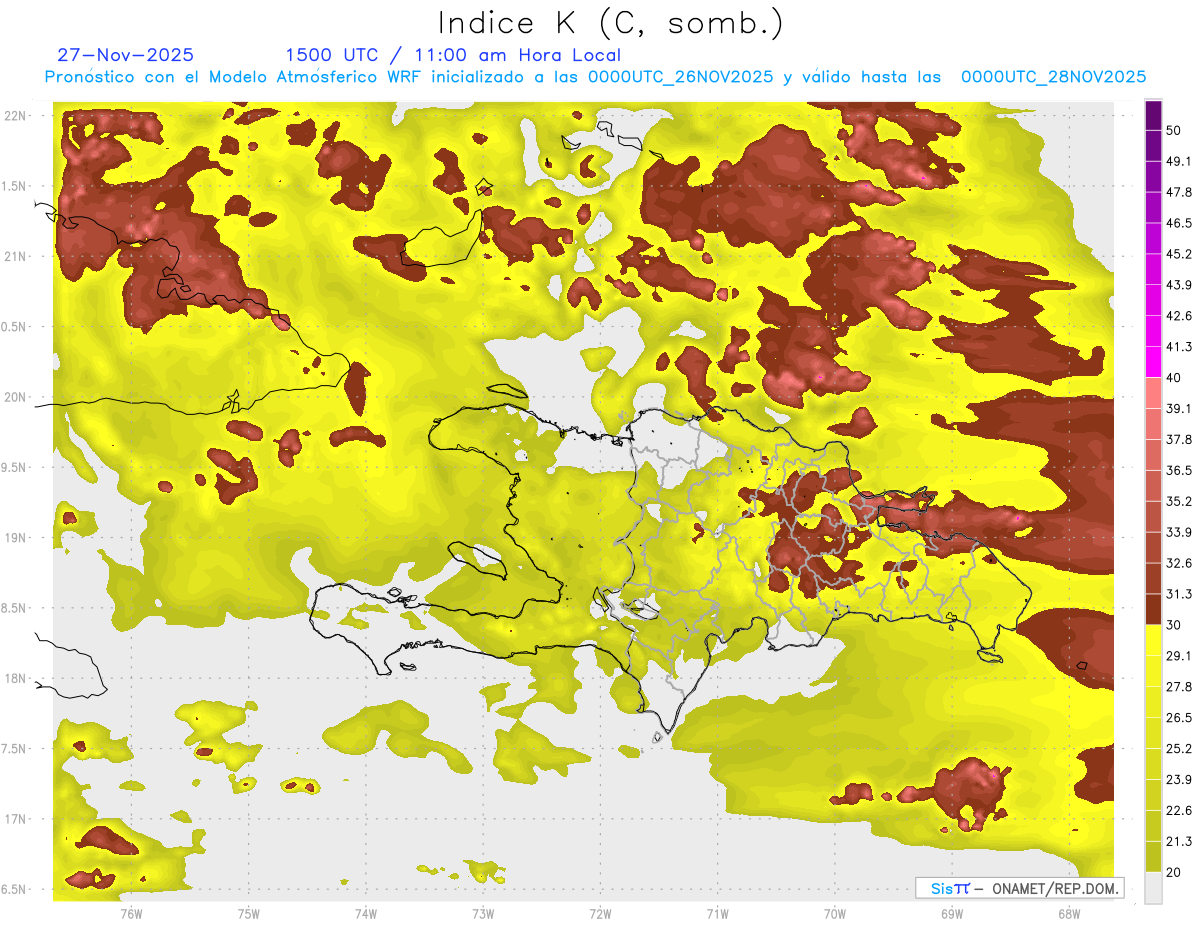Click color scale value "32.6"
The height and width of the screenshot is (927, 1200).
(1178, 563)
